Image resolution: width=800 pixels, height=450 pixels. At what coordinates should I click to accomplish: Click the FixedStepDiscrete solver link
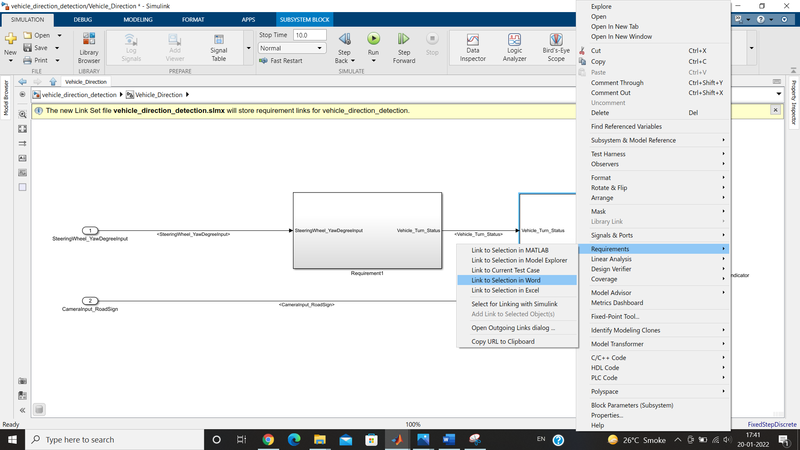771,424
